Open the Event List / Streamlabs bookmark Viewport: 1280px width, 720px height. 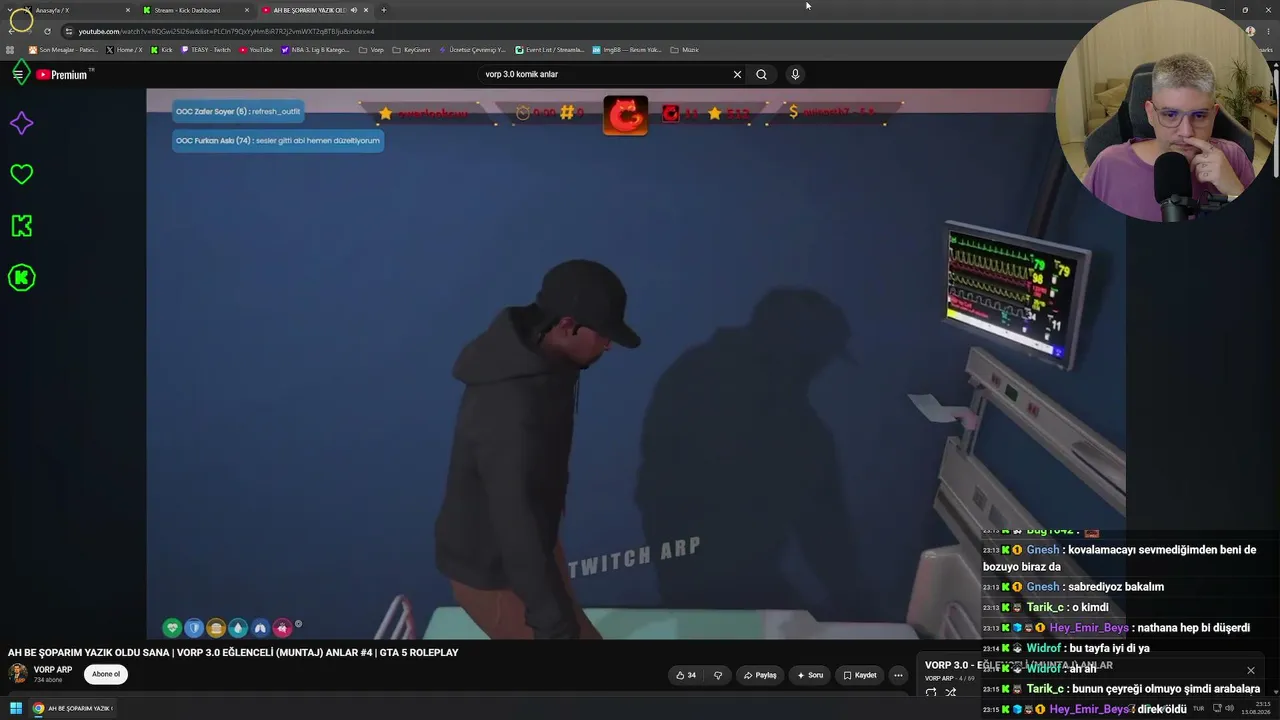click(549, 49)
